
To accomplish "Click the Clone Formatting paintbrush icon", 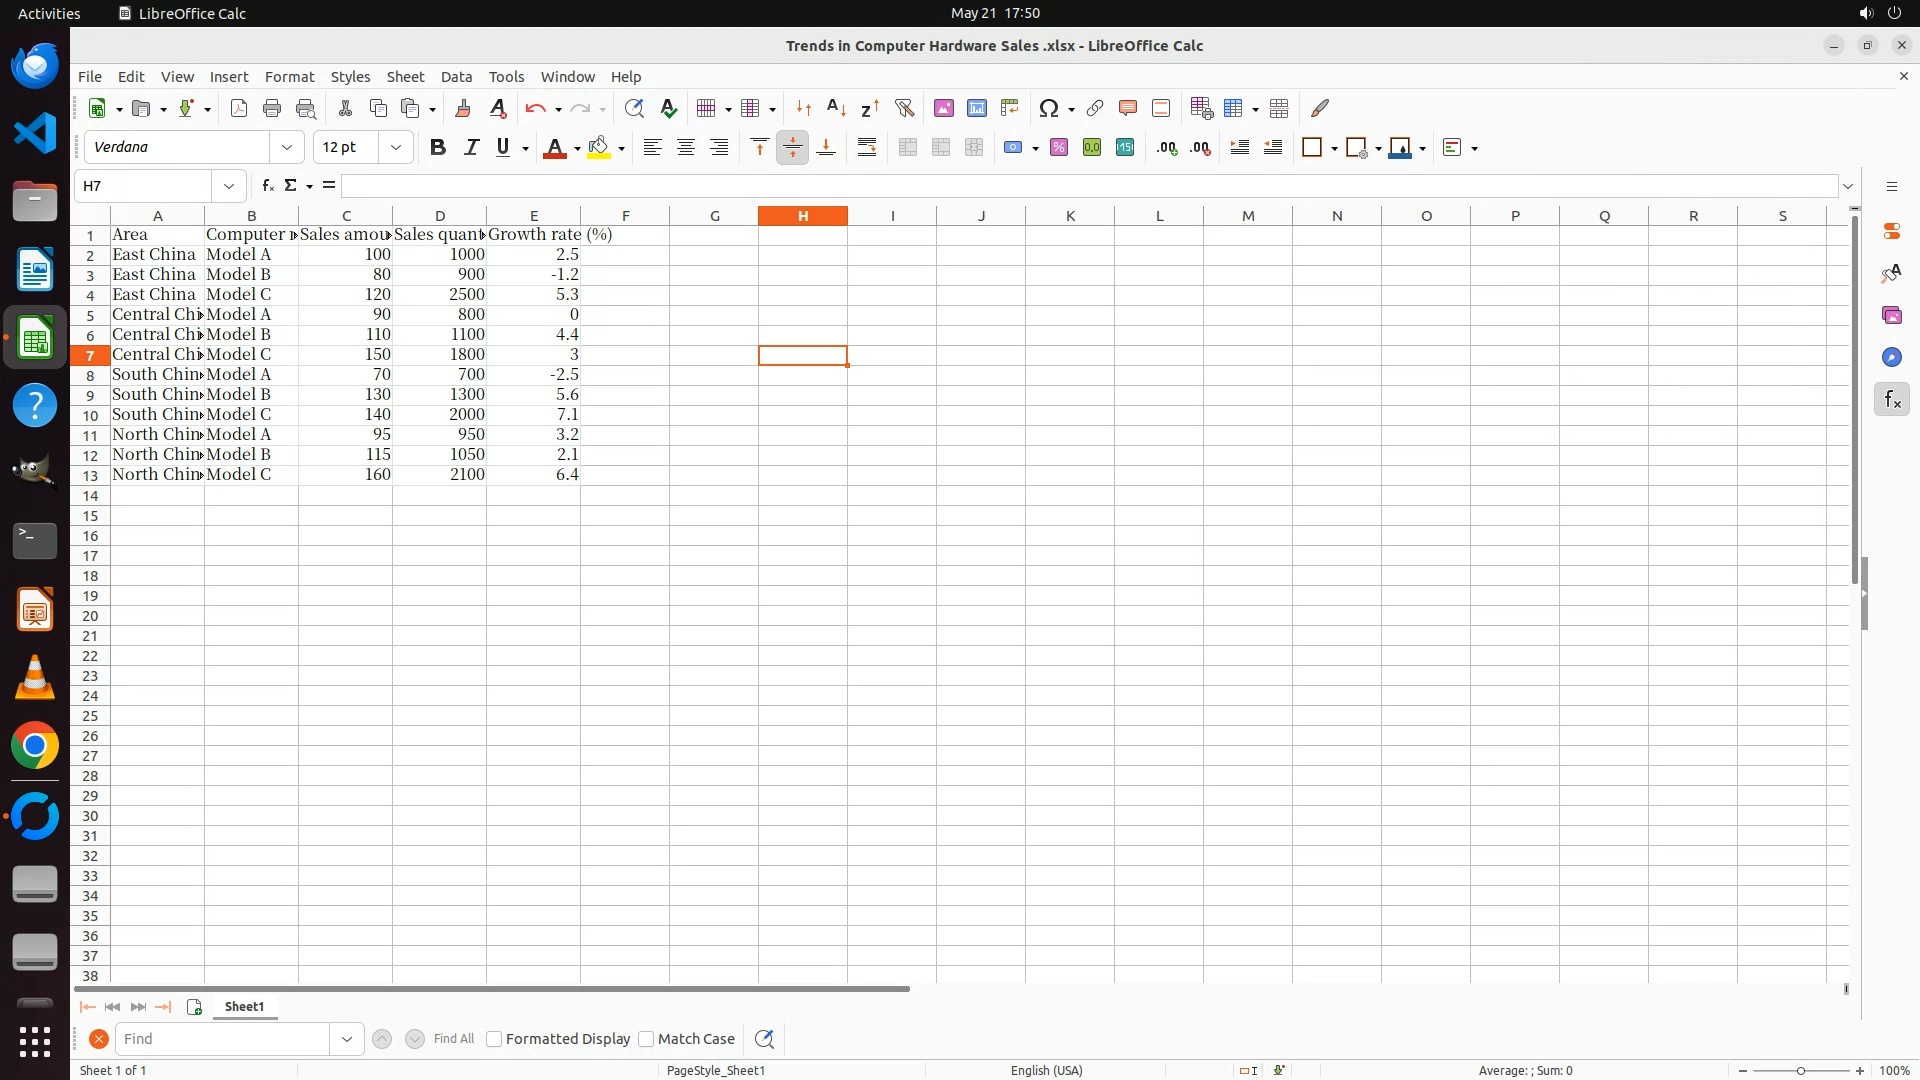I will [462, 108].
